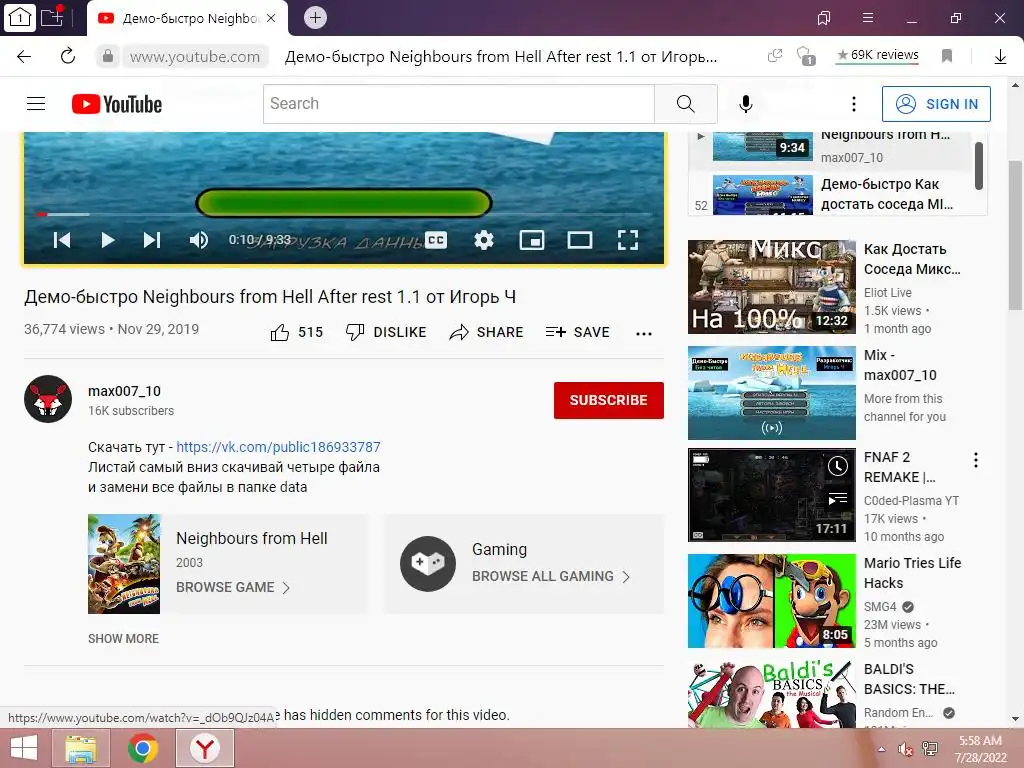
Task: Open Mix - max007_10 playlist
Action: 771,392
